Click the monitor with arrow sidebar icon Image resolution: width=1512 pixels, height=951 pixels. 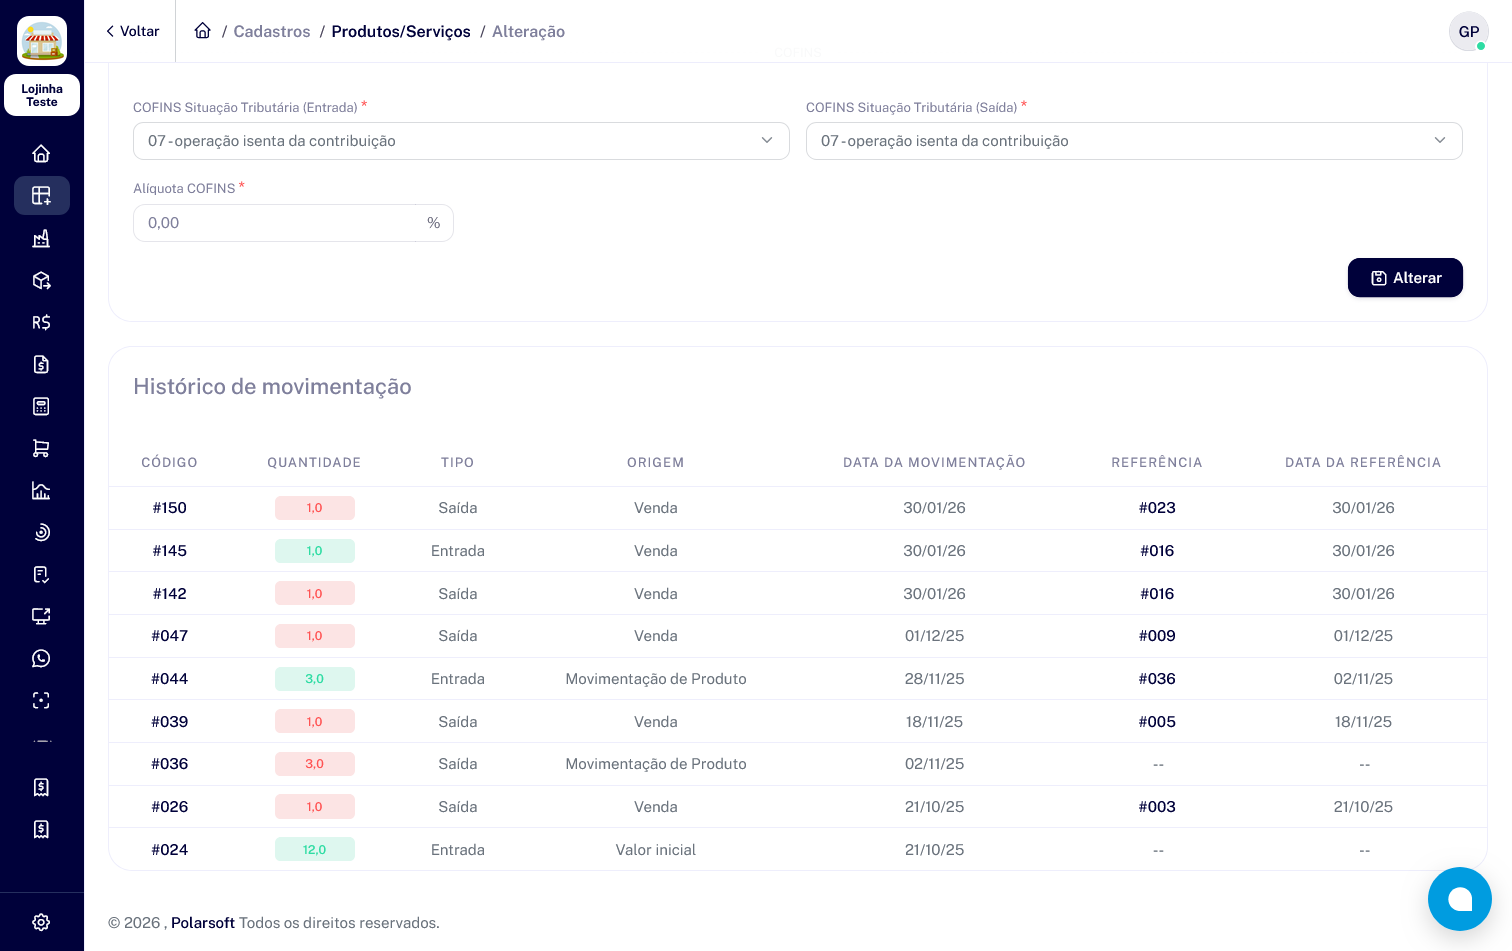point(41,616)
